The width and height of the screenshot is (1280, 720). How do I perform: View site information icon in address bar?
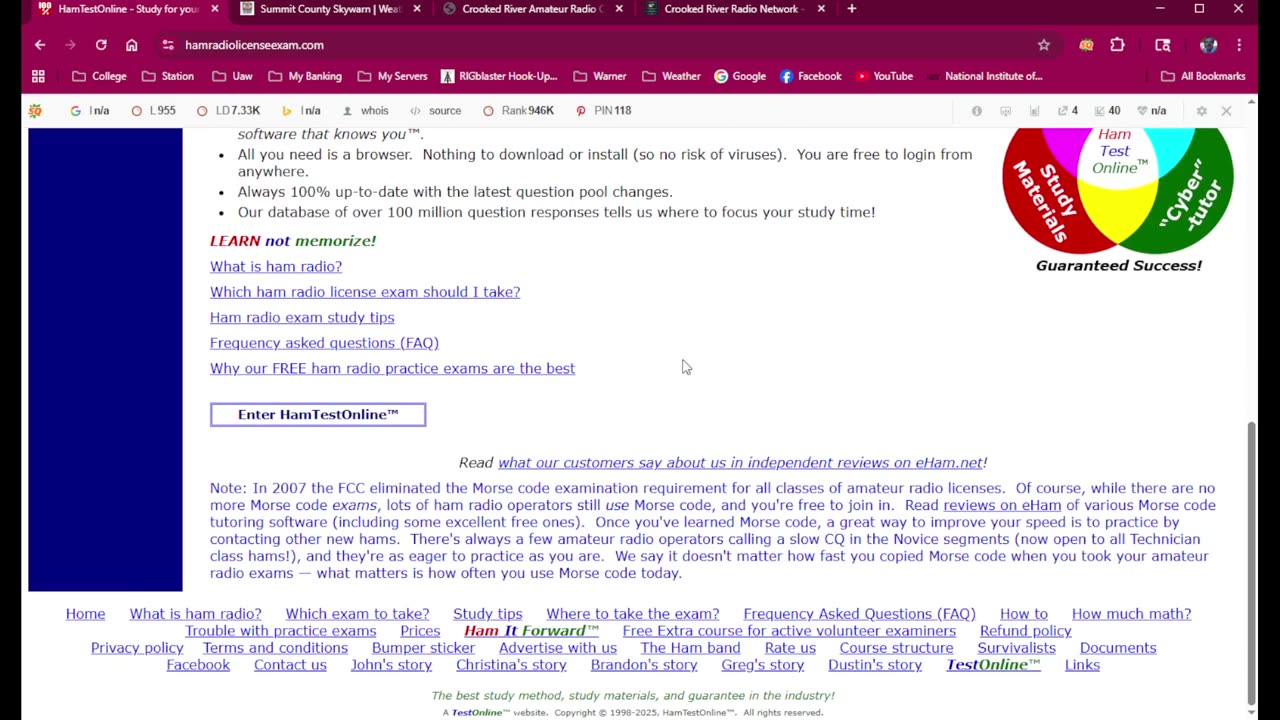167,45
